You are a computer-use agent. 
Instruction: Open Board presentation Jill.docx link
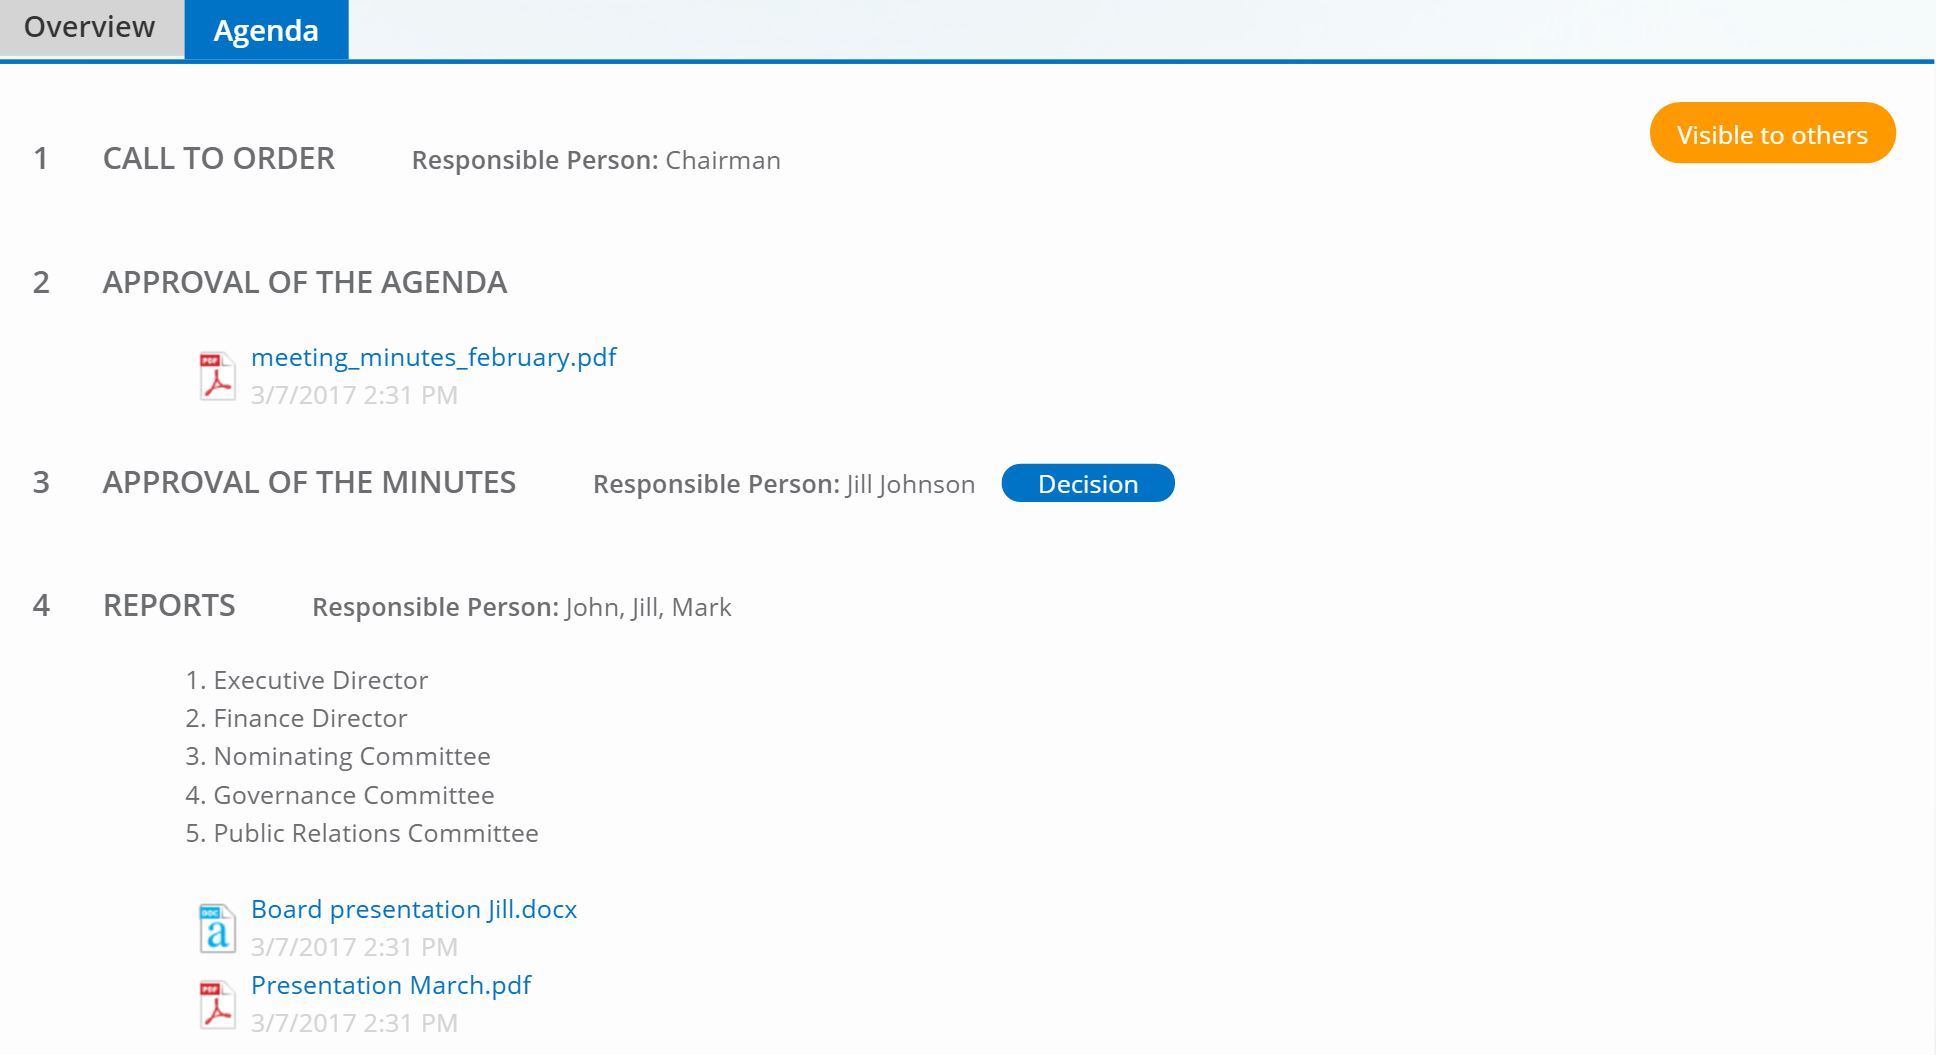413,909
